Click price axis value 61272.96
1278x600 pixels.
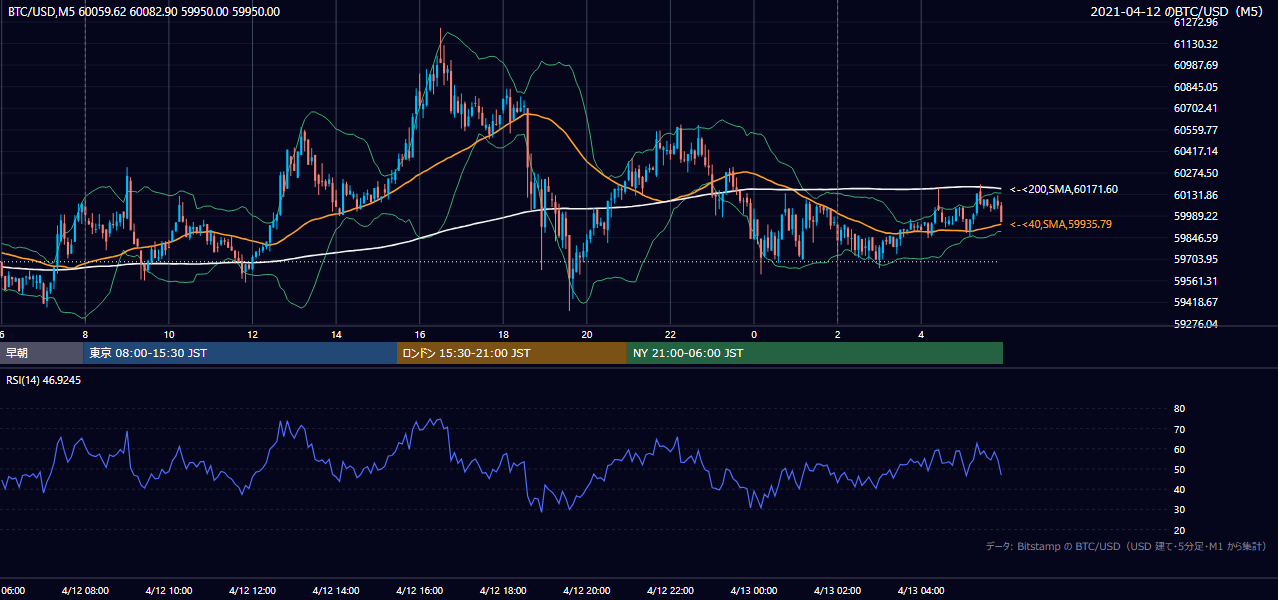pos(1195,22)
